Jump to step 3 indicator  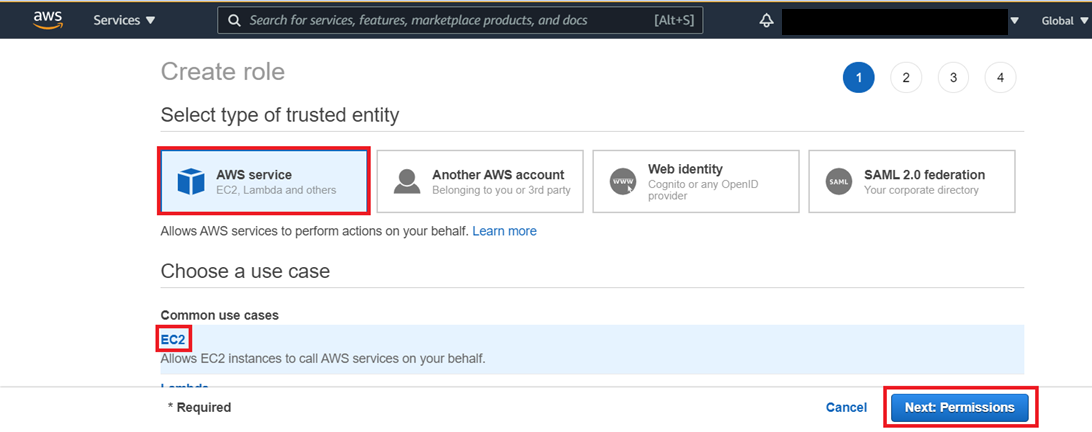[953, 78]
